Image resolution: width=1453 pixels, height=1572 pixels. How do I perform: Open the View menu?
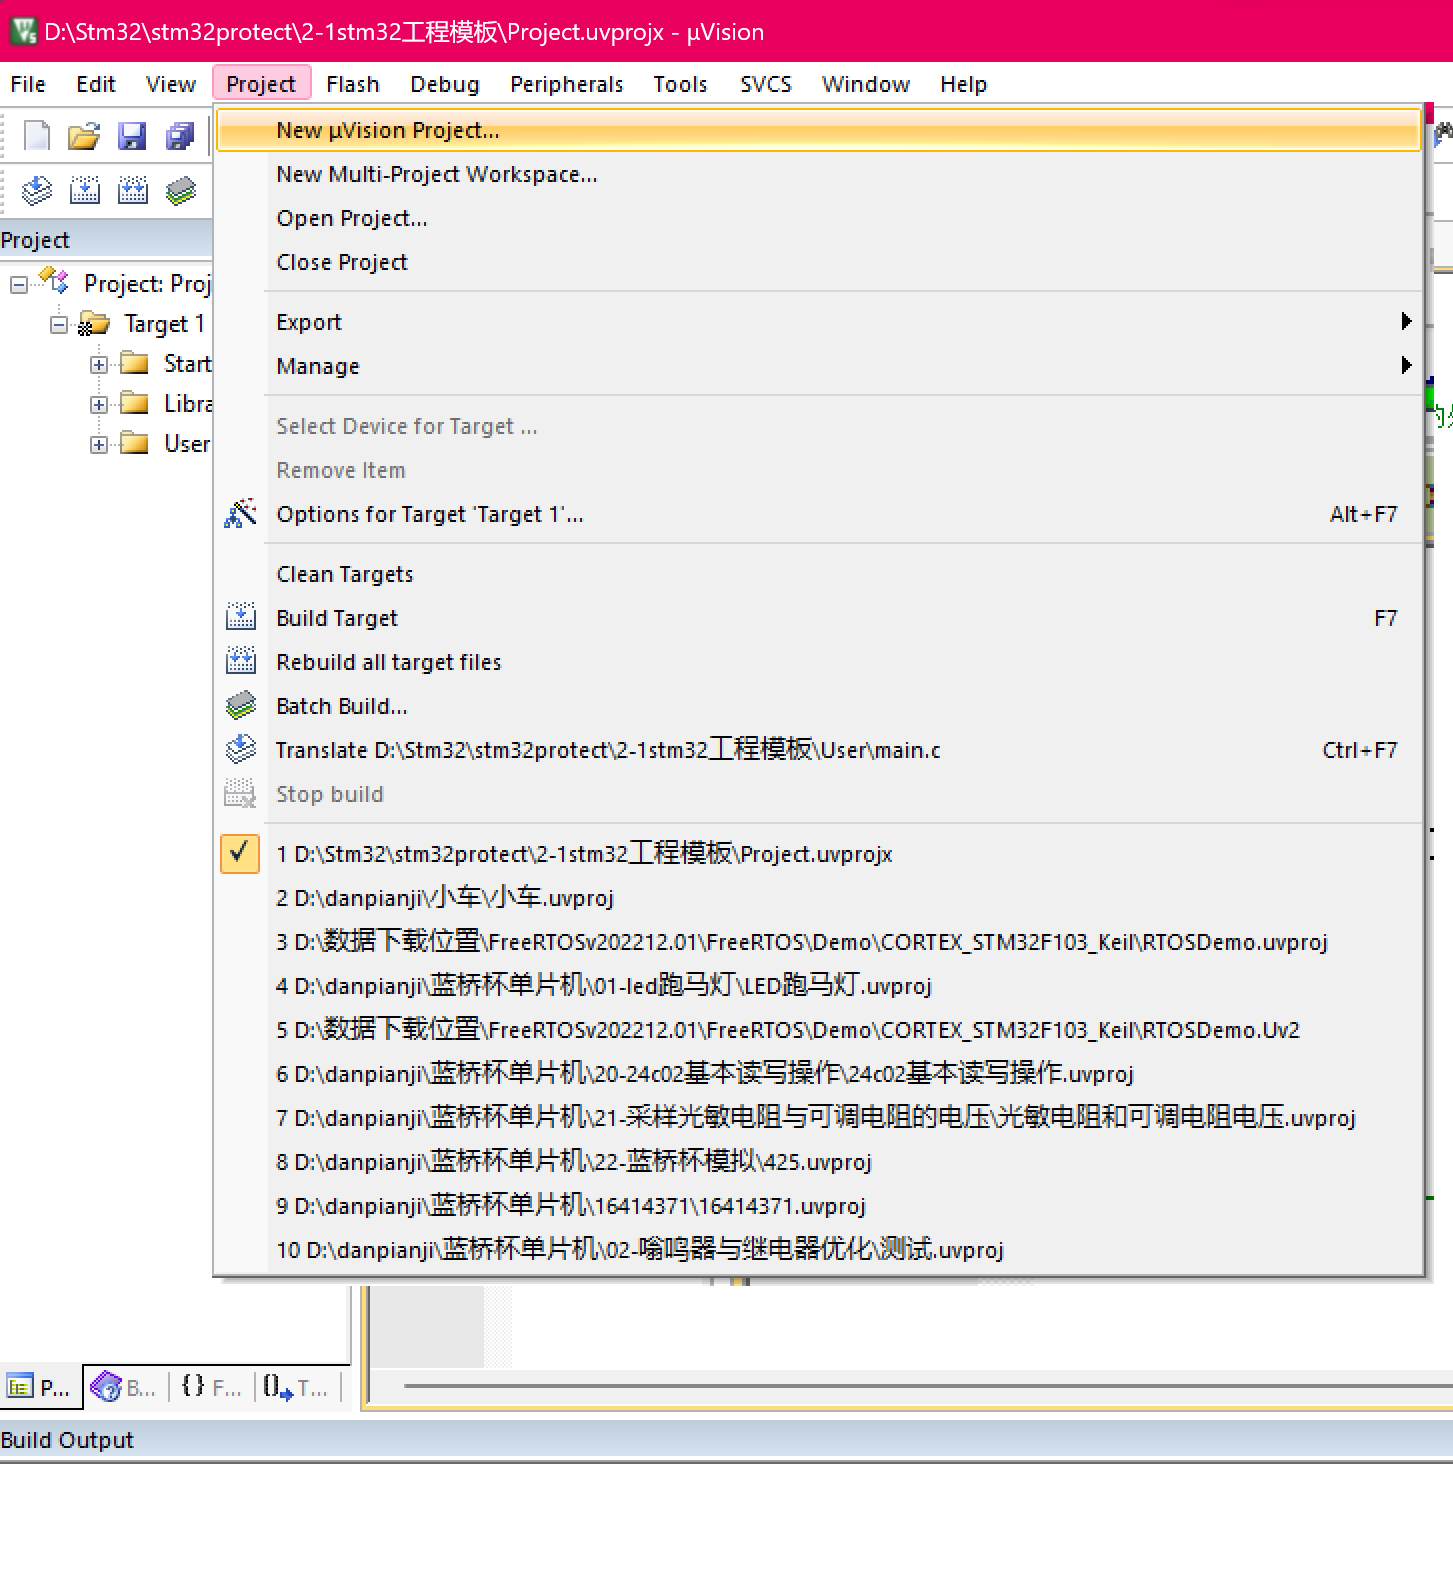[x=171, y=84]
